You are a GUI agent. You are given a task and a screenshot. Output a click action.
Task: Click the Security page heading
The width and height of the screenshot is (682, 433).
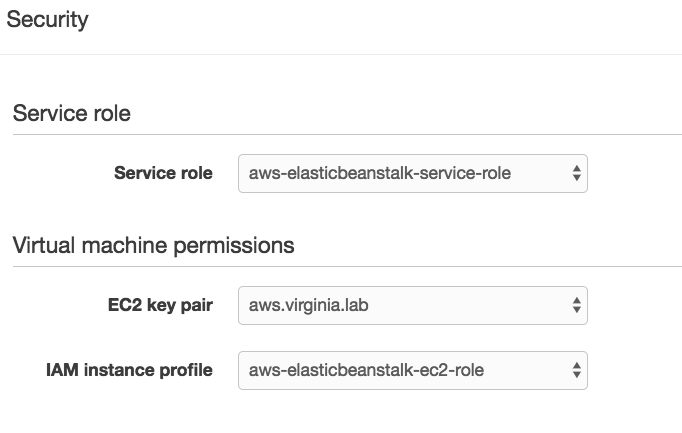[x=47, y=20]
